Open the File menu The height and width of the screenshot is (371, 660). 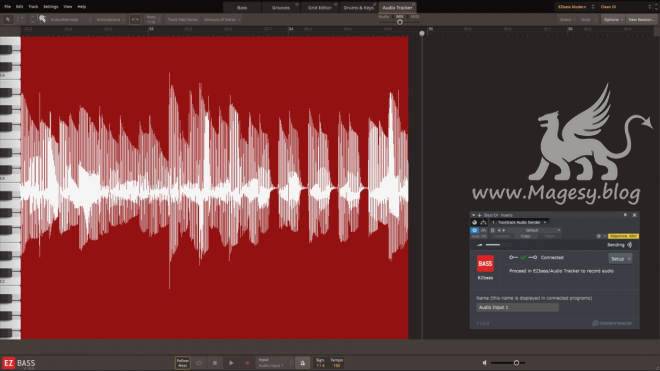click(x=7, y=7)
